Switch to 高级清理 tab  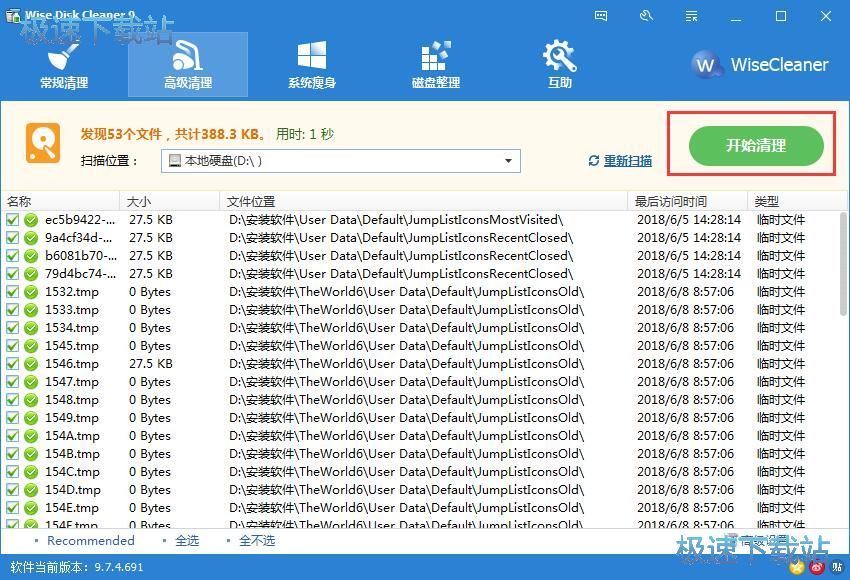(x=188, y=65)
